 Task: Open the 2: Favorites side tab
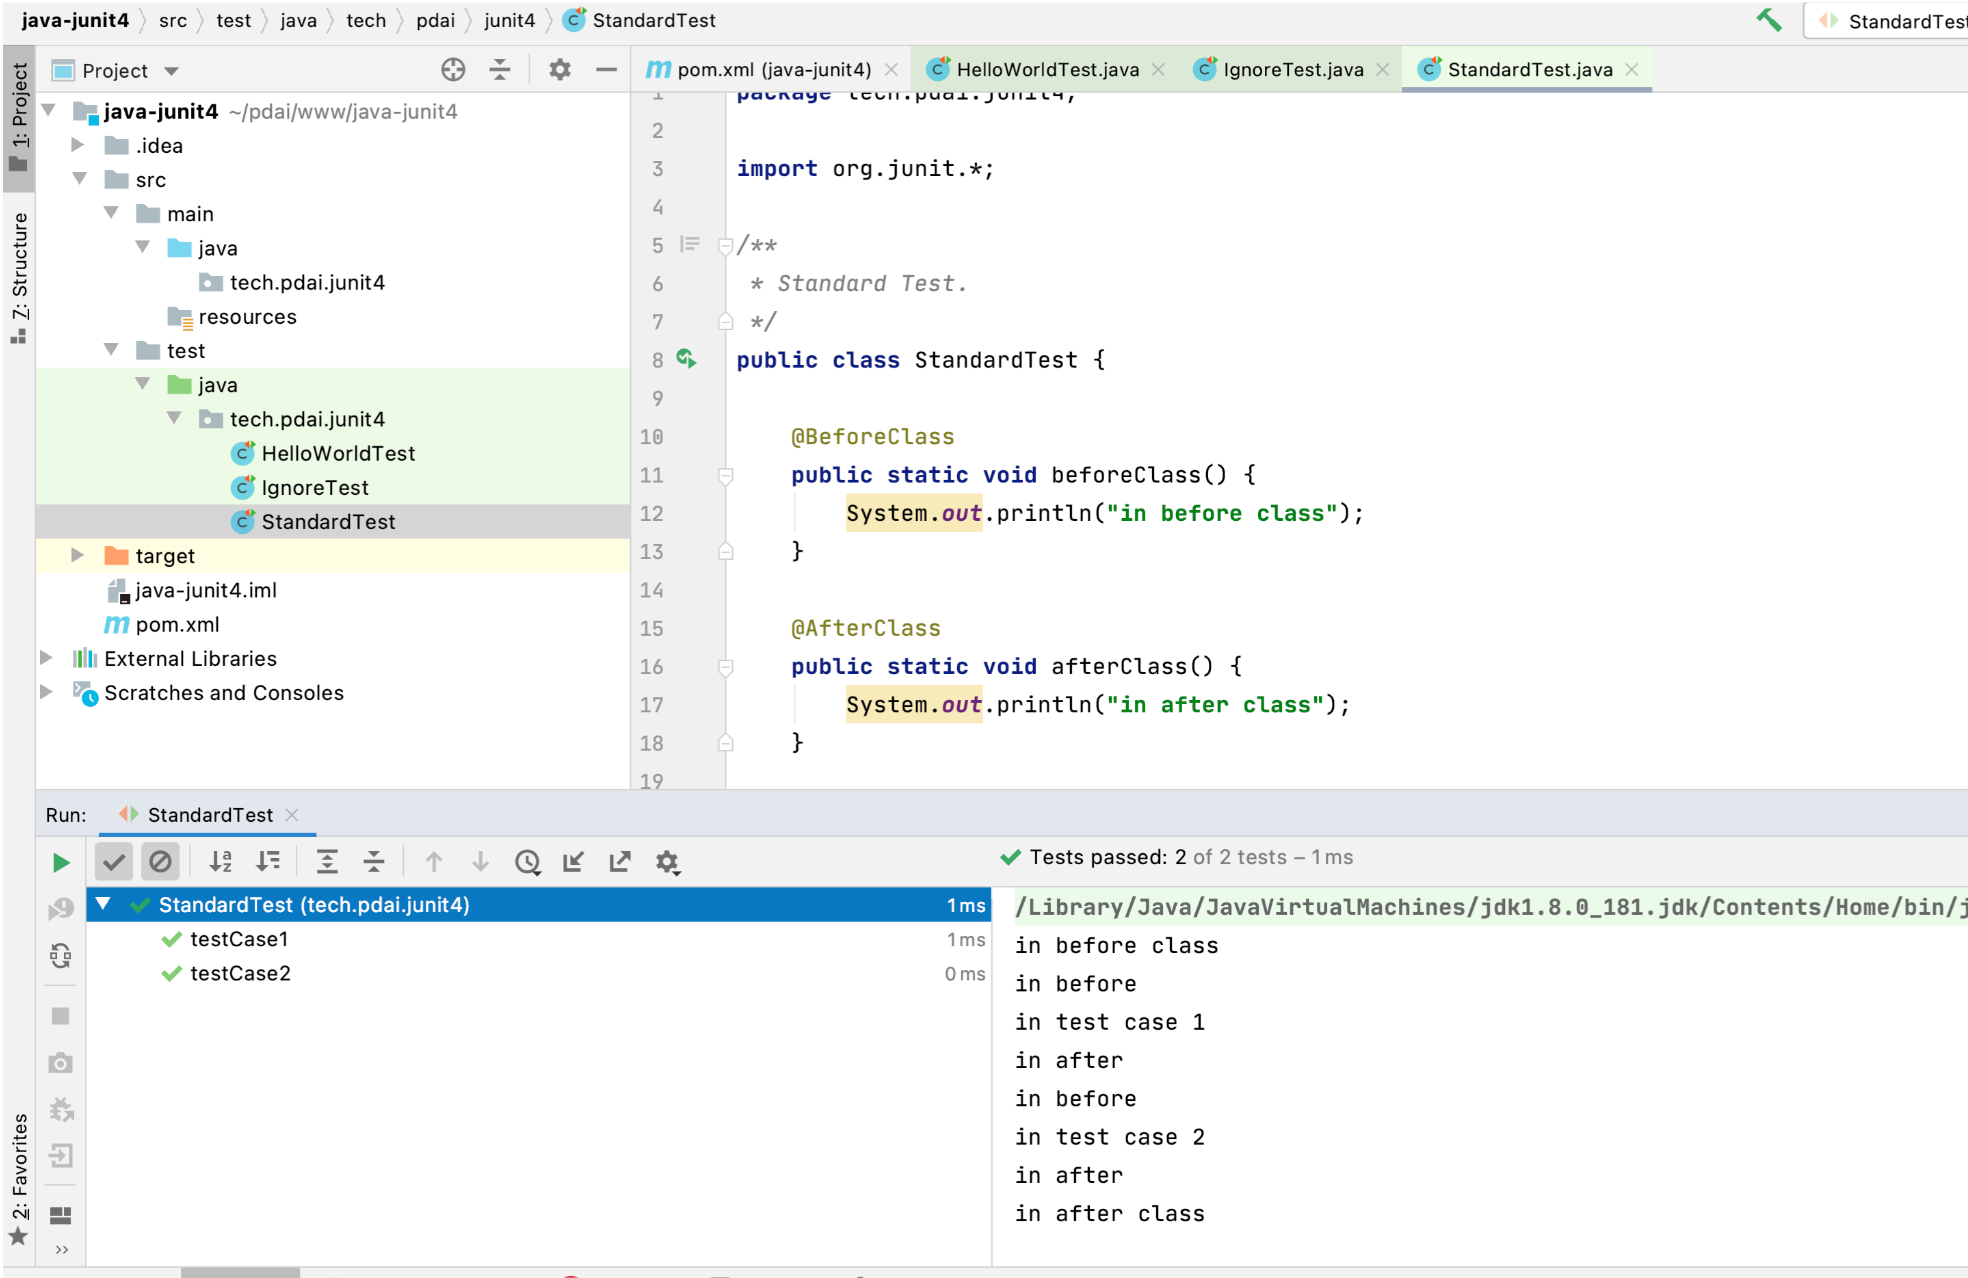point(19,1180)
